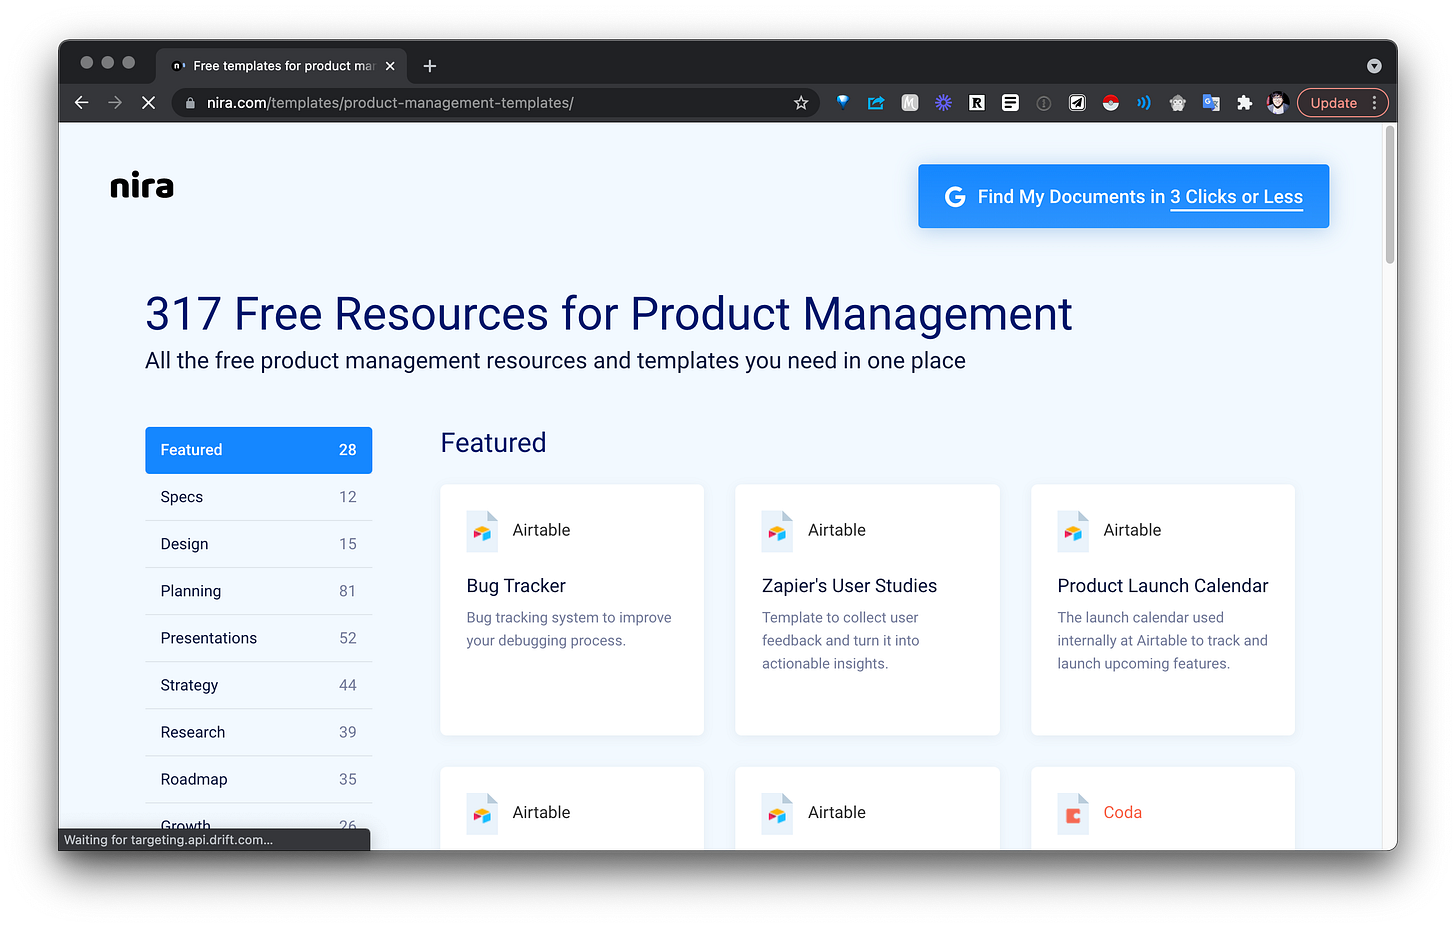Click the padlock site info icon
1456x928 pixels.
[190, 103]
